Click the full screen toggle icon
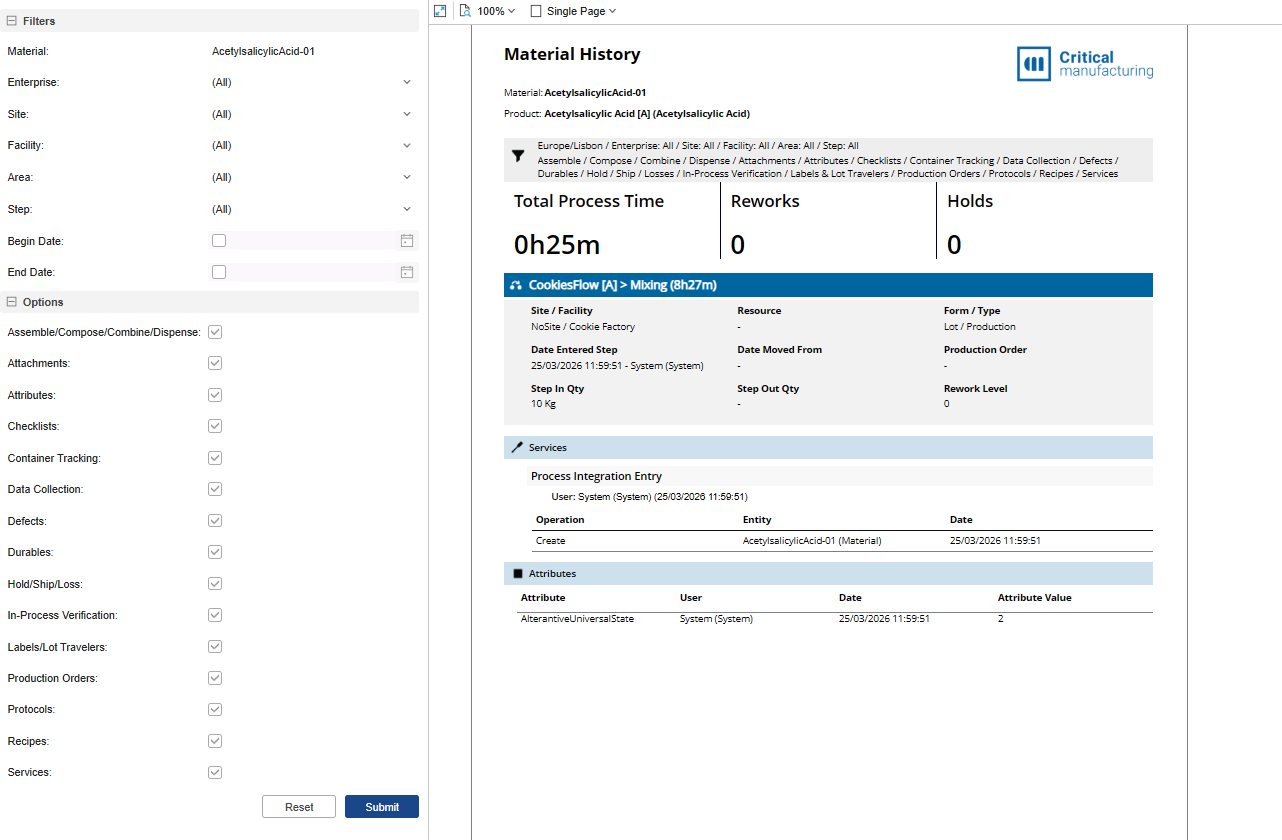Image resolution: width=1282 pixels, height=840 pixels. click(440, 11)
